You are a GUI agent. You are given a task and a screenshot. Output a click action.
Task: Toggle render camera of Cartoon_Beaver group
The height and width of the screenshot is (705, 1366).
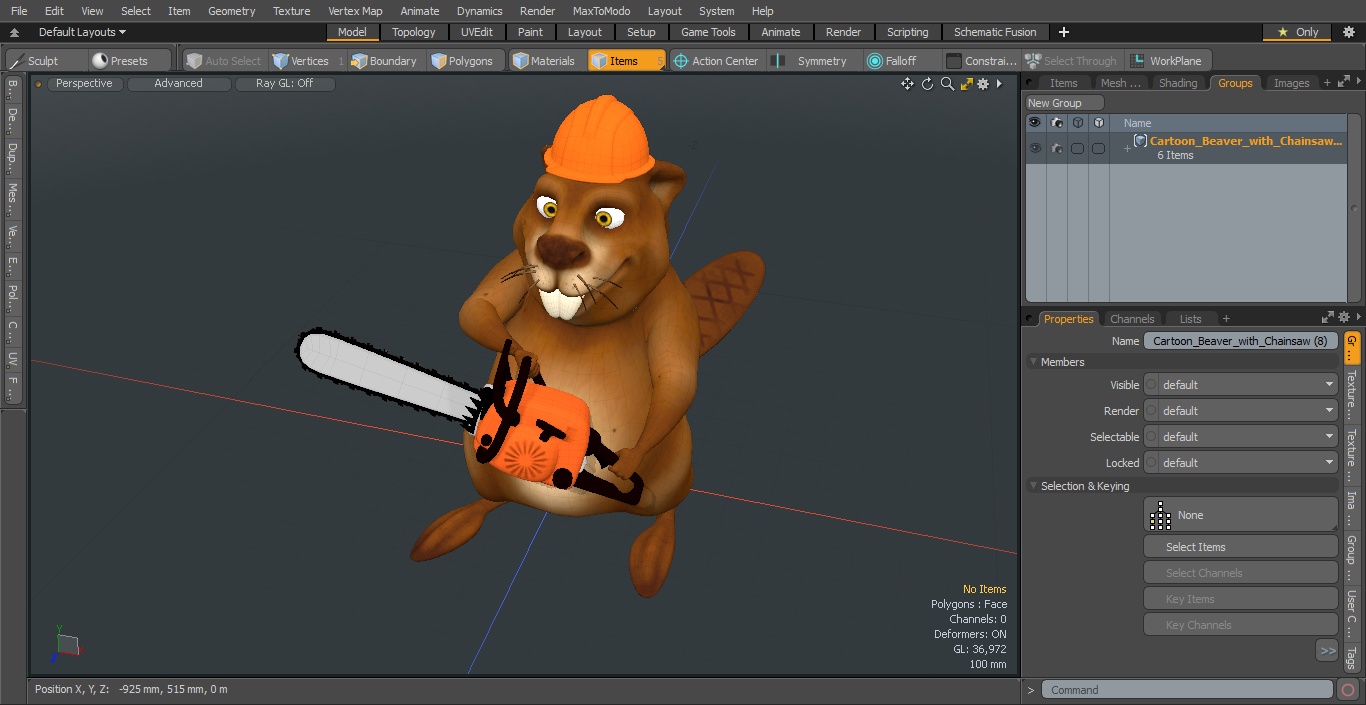point(1057,148)
